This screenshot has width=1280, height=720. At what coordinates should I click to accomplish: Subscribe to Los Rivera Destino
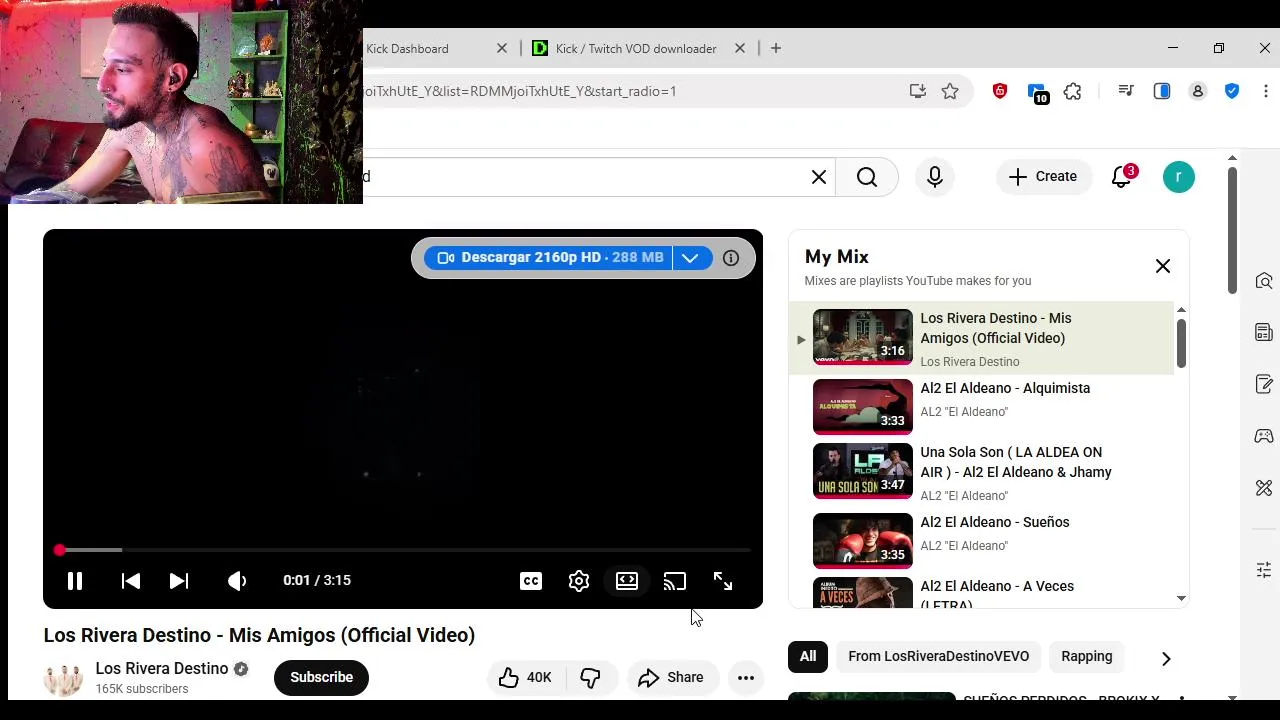pyautogui.click(x=322, y=677)
